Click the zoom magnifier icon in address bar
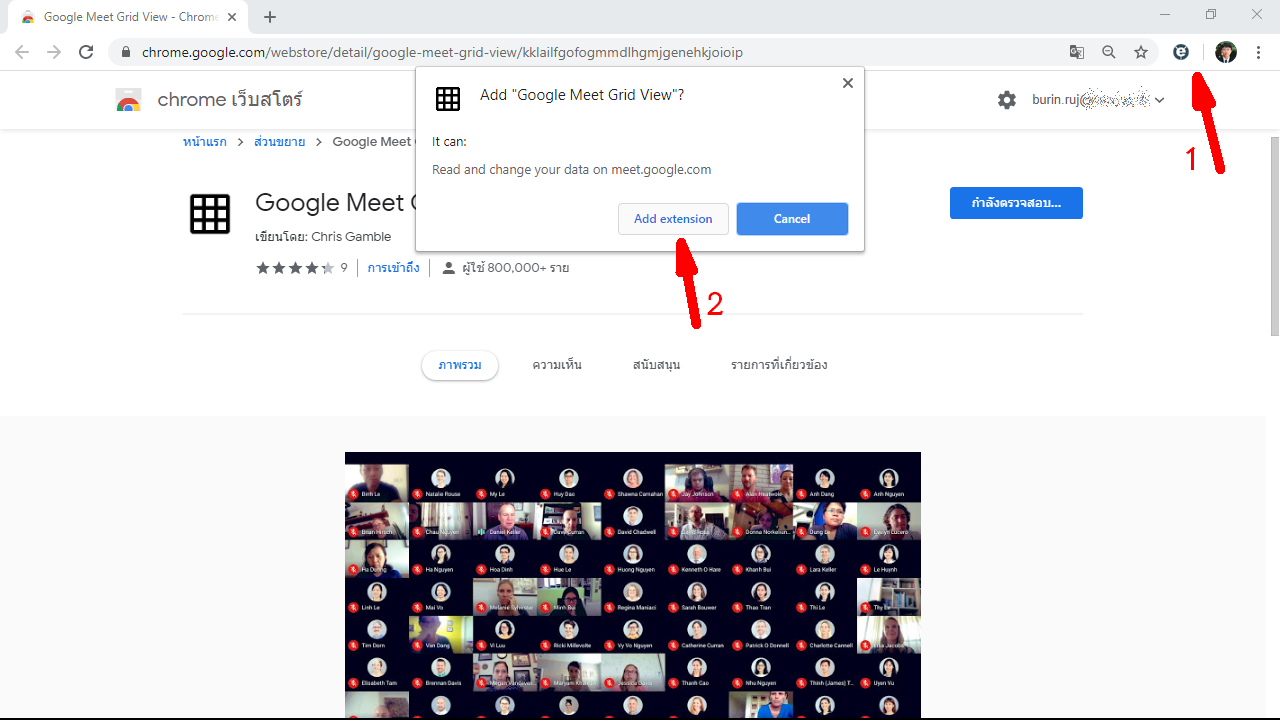This screenshot has width=1280, height=720. (x=1109, y=52)
